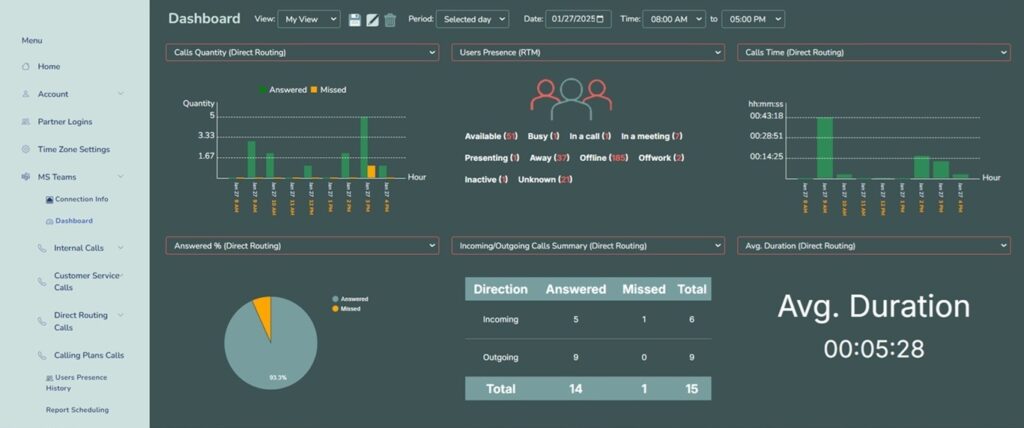The image size is (1024, 428).
Task: Click the users presence people graphic
Action: [x=571, y=99]
